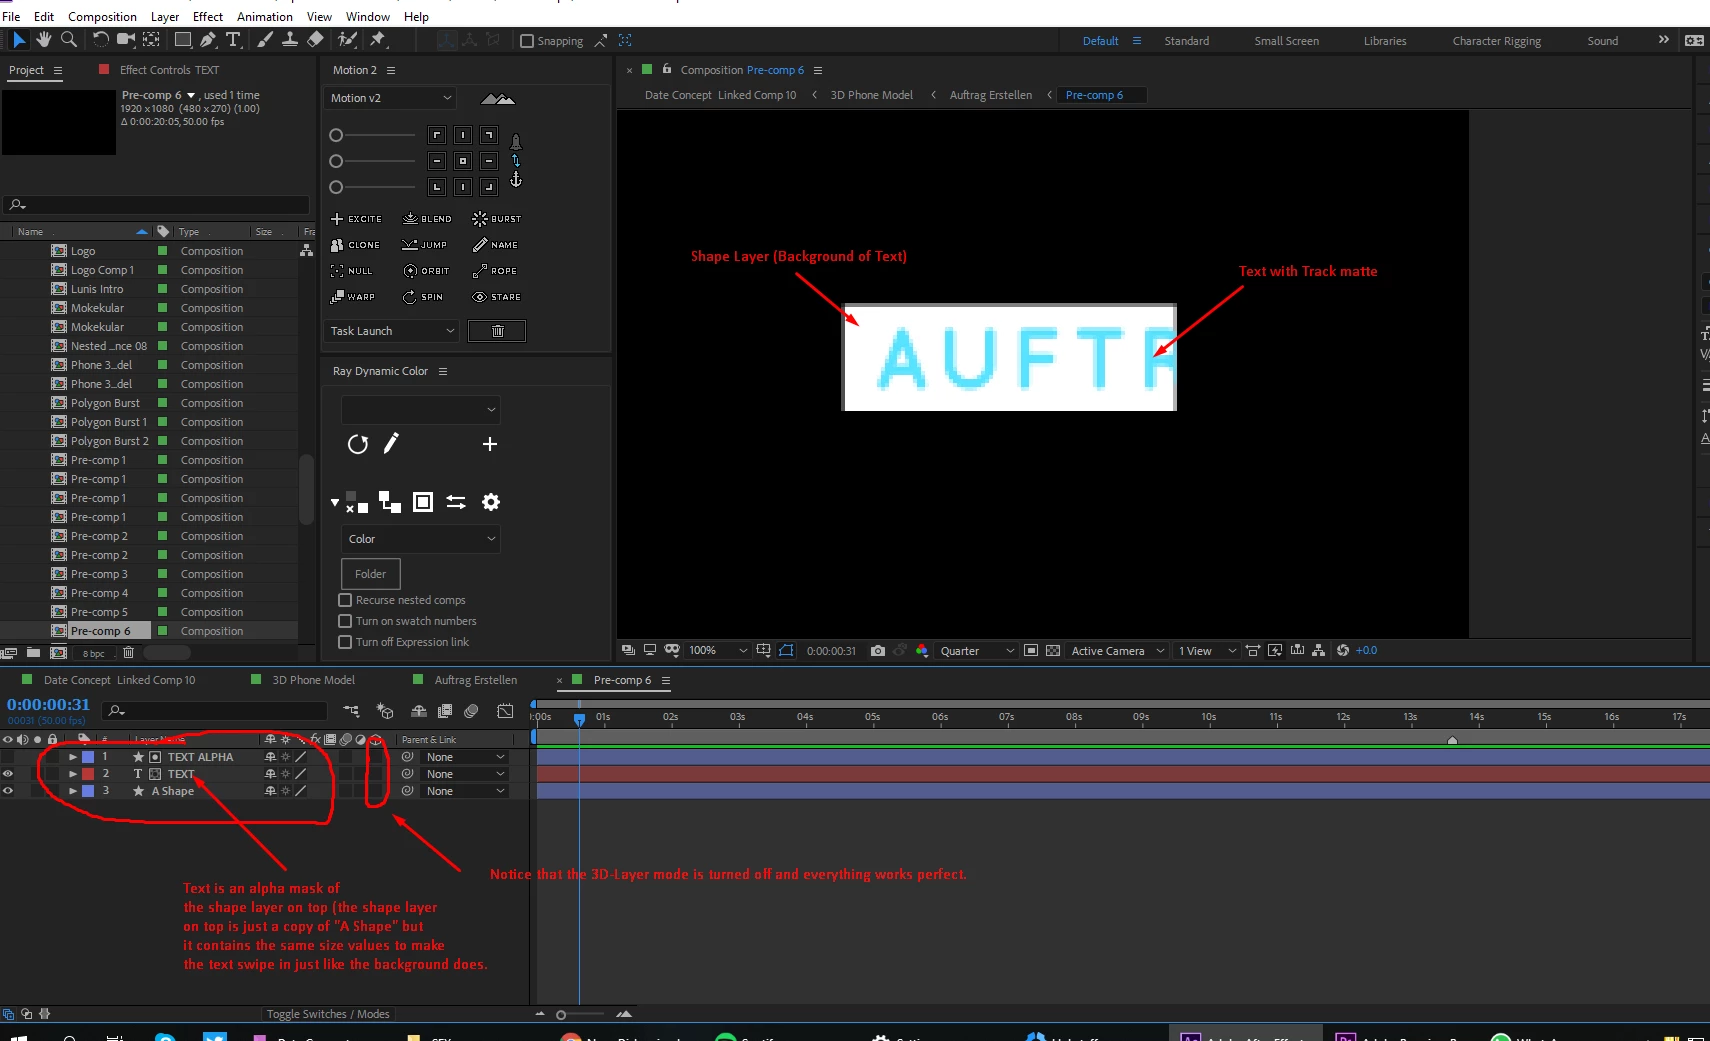Click Auftrag Erstellen in viewer breadcrumb
Screen dimensions: 1710x1041
click(990, 95)
